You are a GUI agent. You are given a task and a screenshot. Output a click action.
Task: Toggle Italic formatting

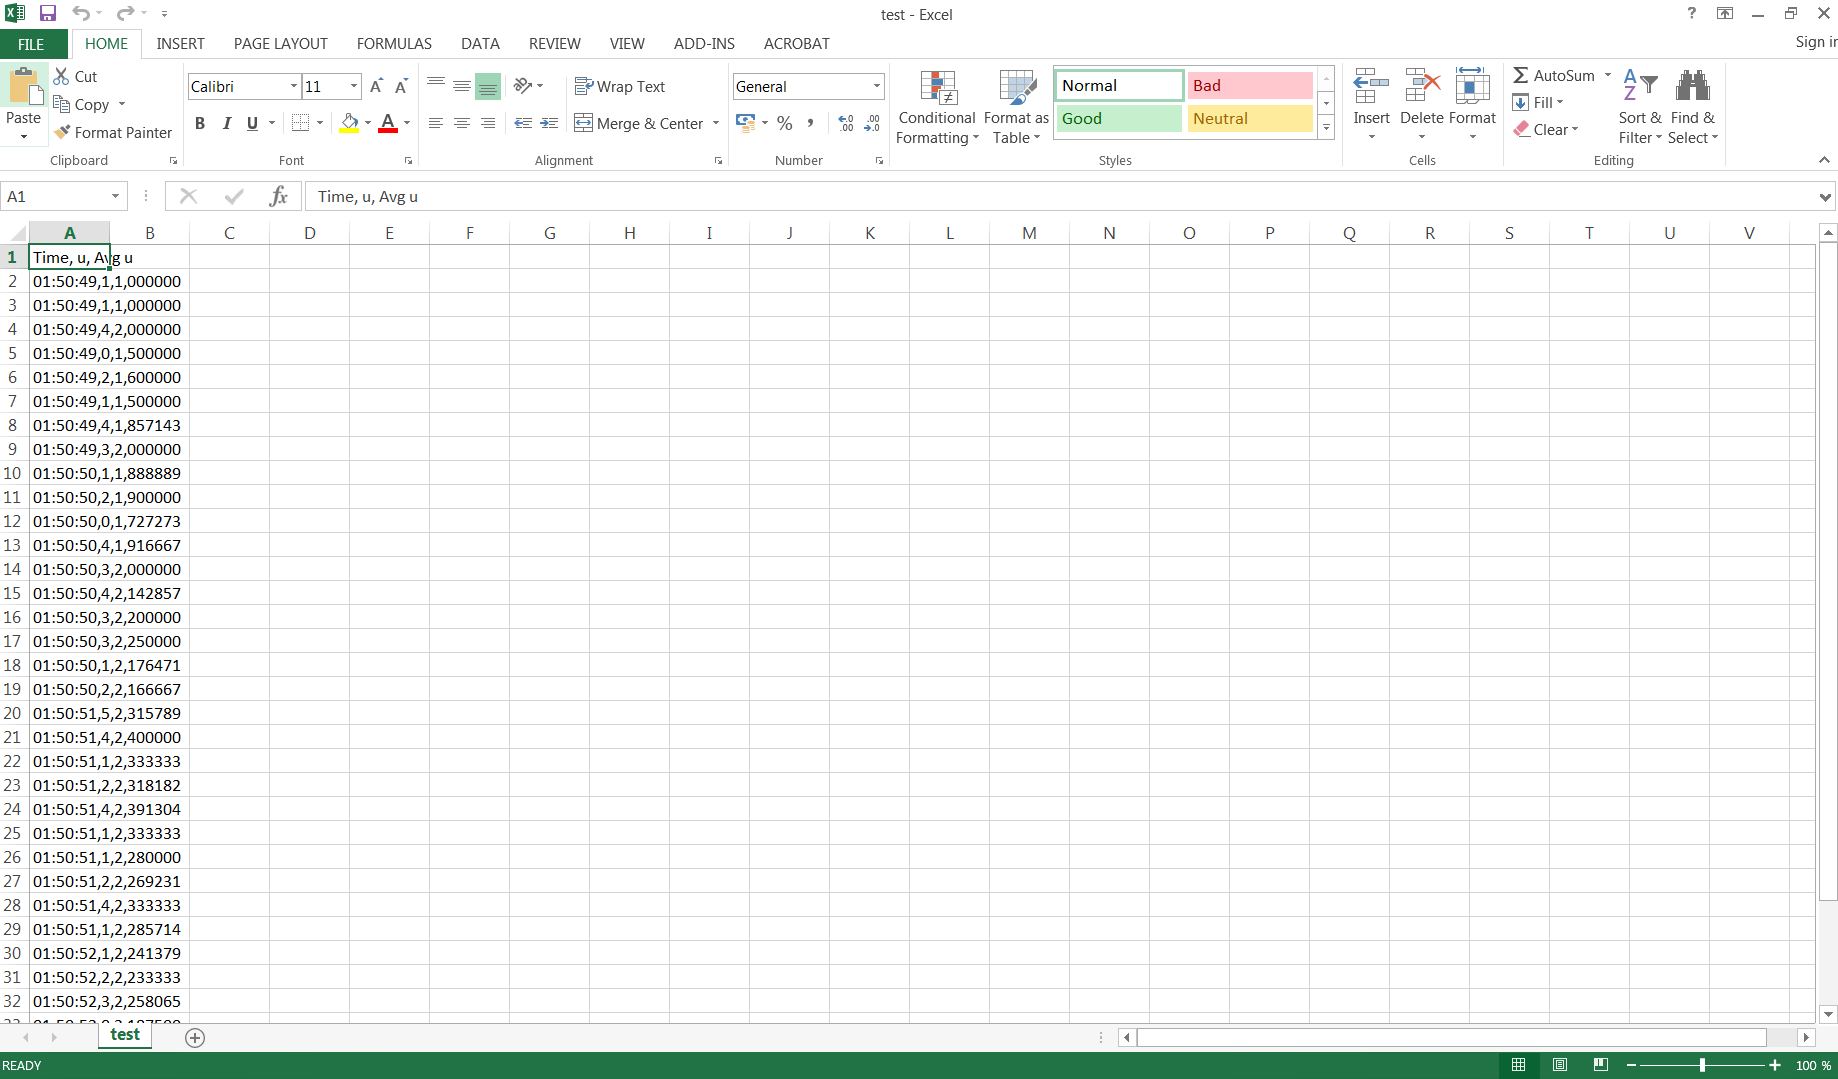pyautogui.click(x=227, y=123)
